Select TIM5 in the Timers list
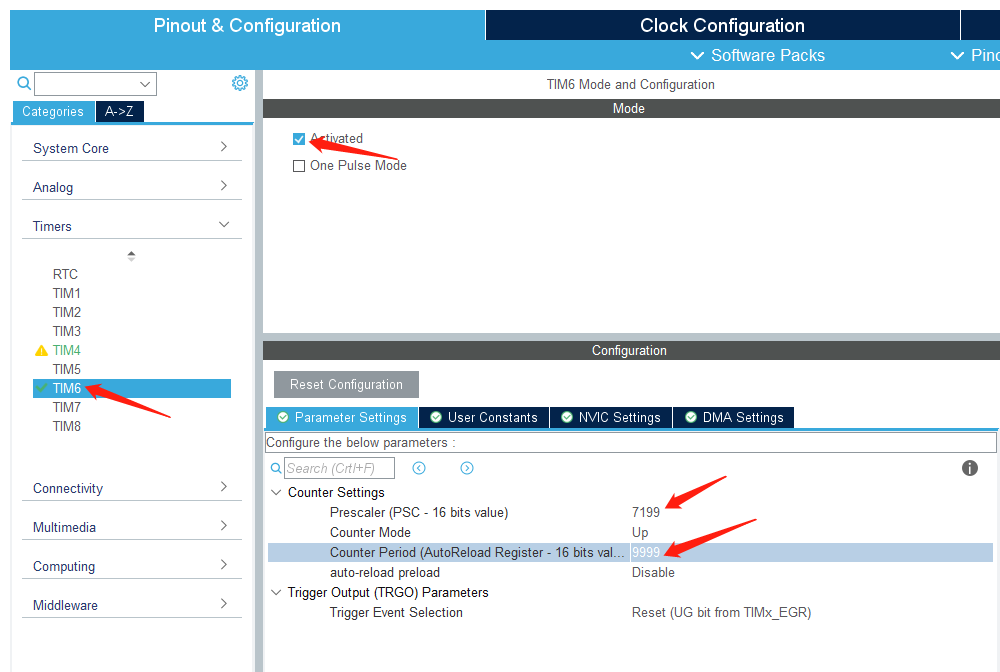The height and width of the screenshot is (672, 1000). click(x=66, y=369)
